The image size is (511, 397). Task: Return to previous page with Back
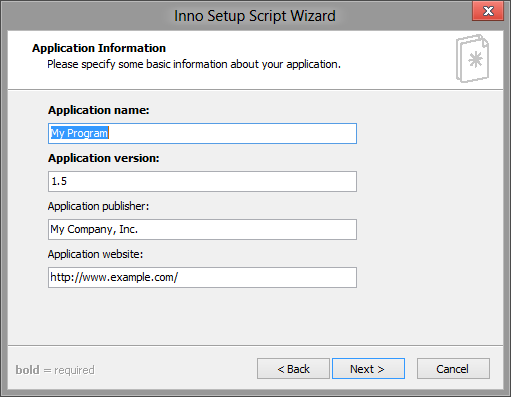(x=293, y=369)
